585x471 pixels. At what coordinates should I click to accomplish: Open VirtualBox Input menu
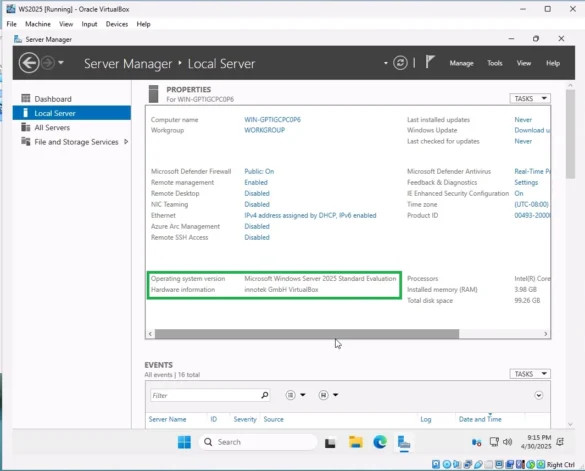[x=89, y=24]
